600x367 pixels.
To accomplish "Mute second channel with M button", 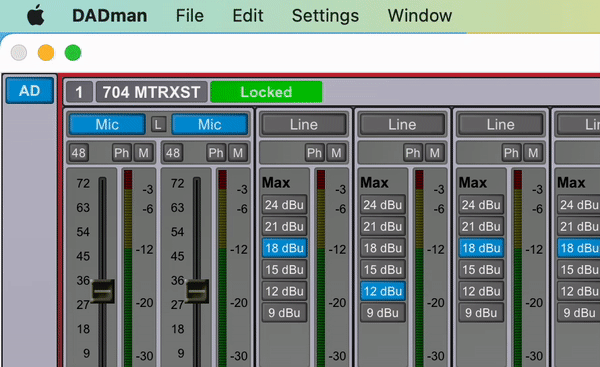I will click(238, 153).
